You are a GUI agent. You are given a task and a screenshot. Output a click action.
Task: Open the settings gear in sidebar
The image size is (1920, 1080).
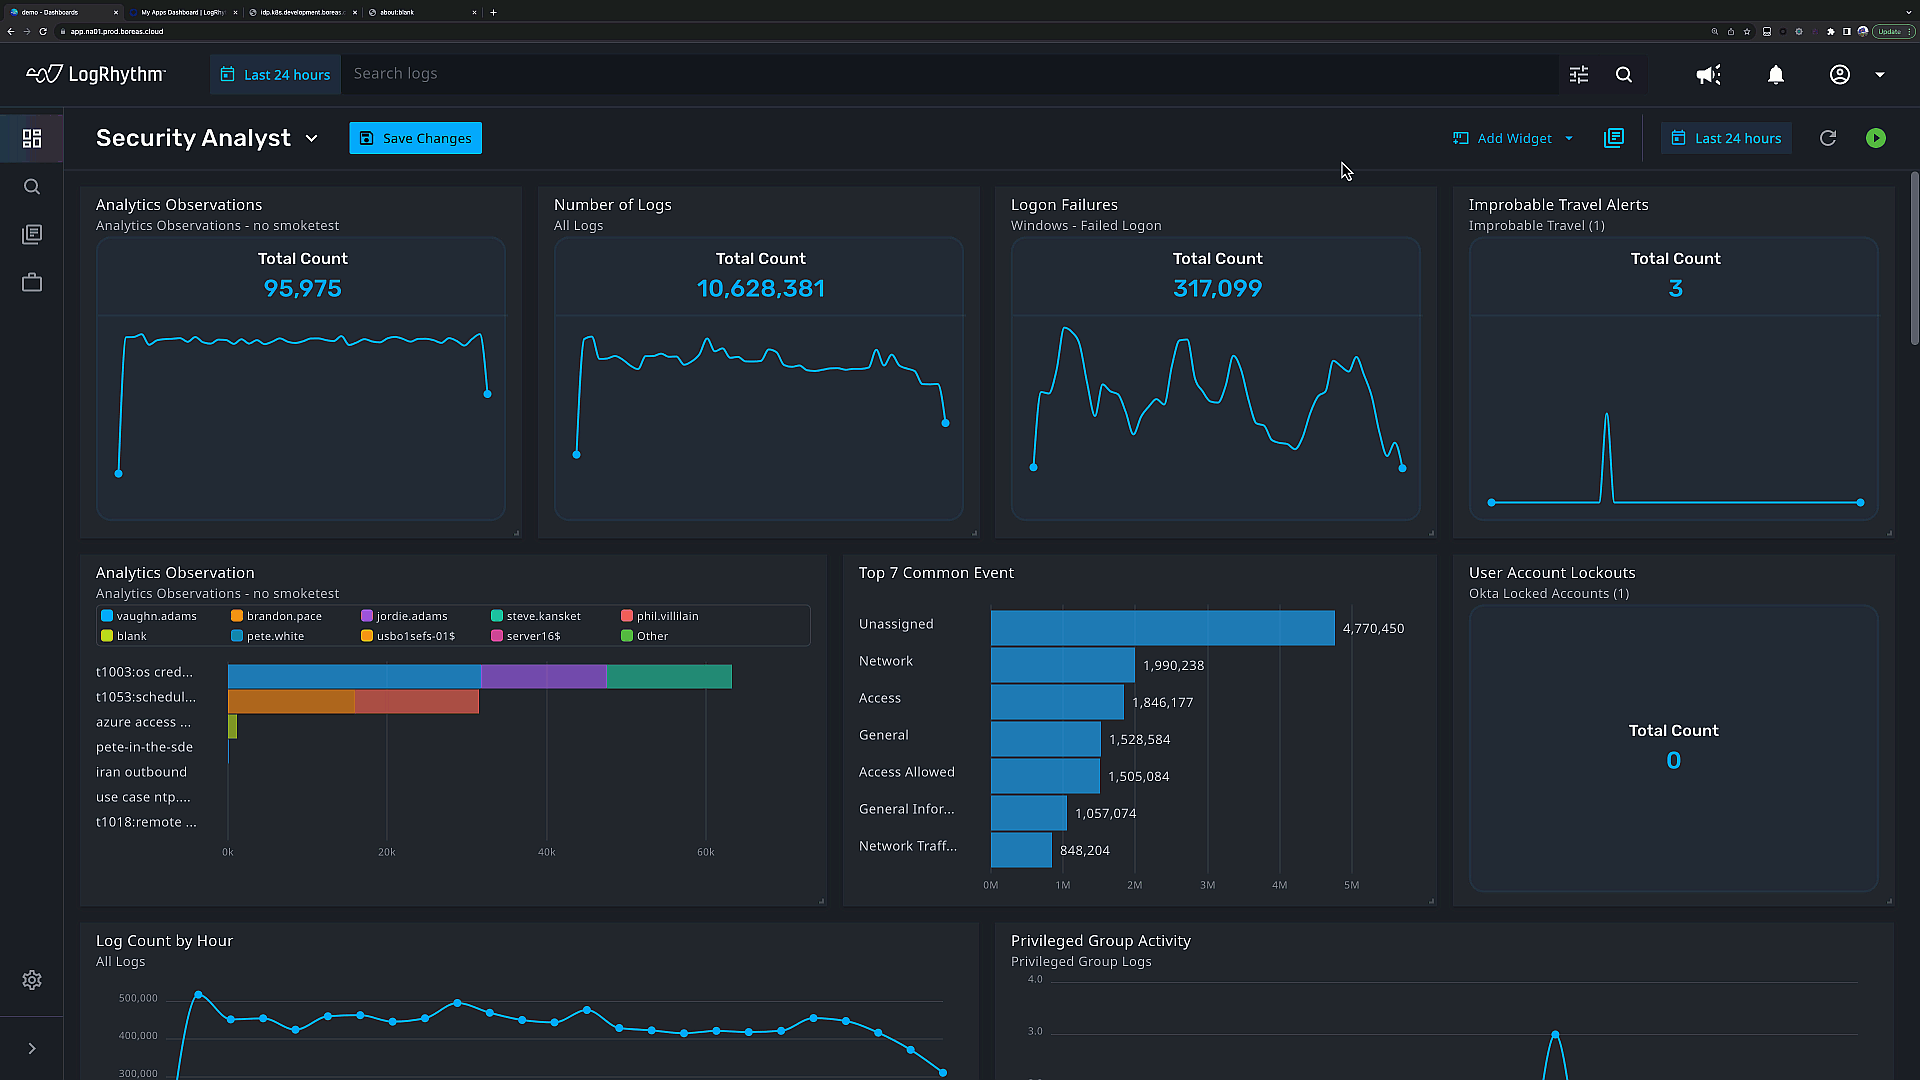32,980
